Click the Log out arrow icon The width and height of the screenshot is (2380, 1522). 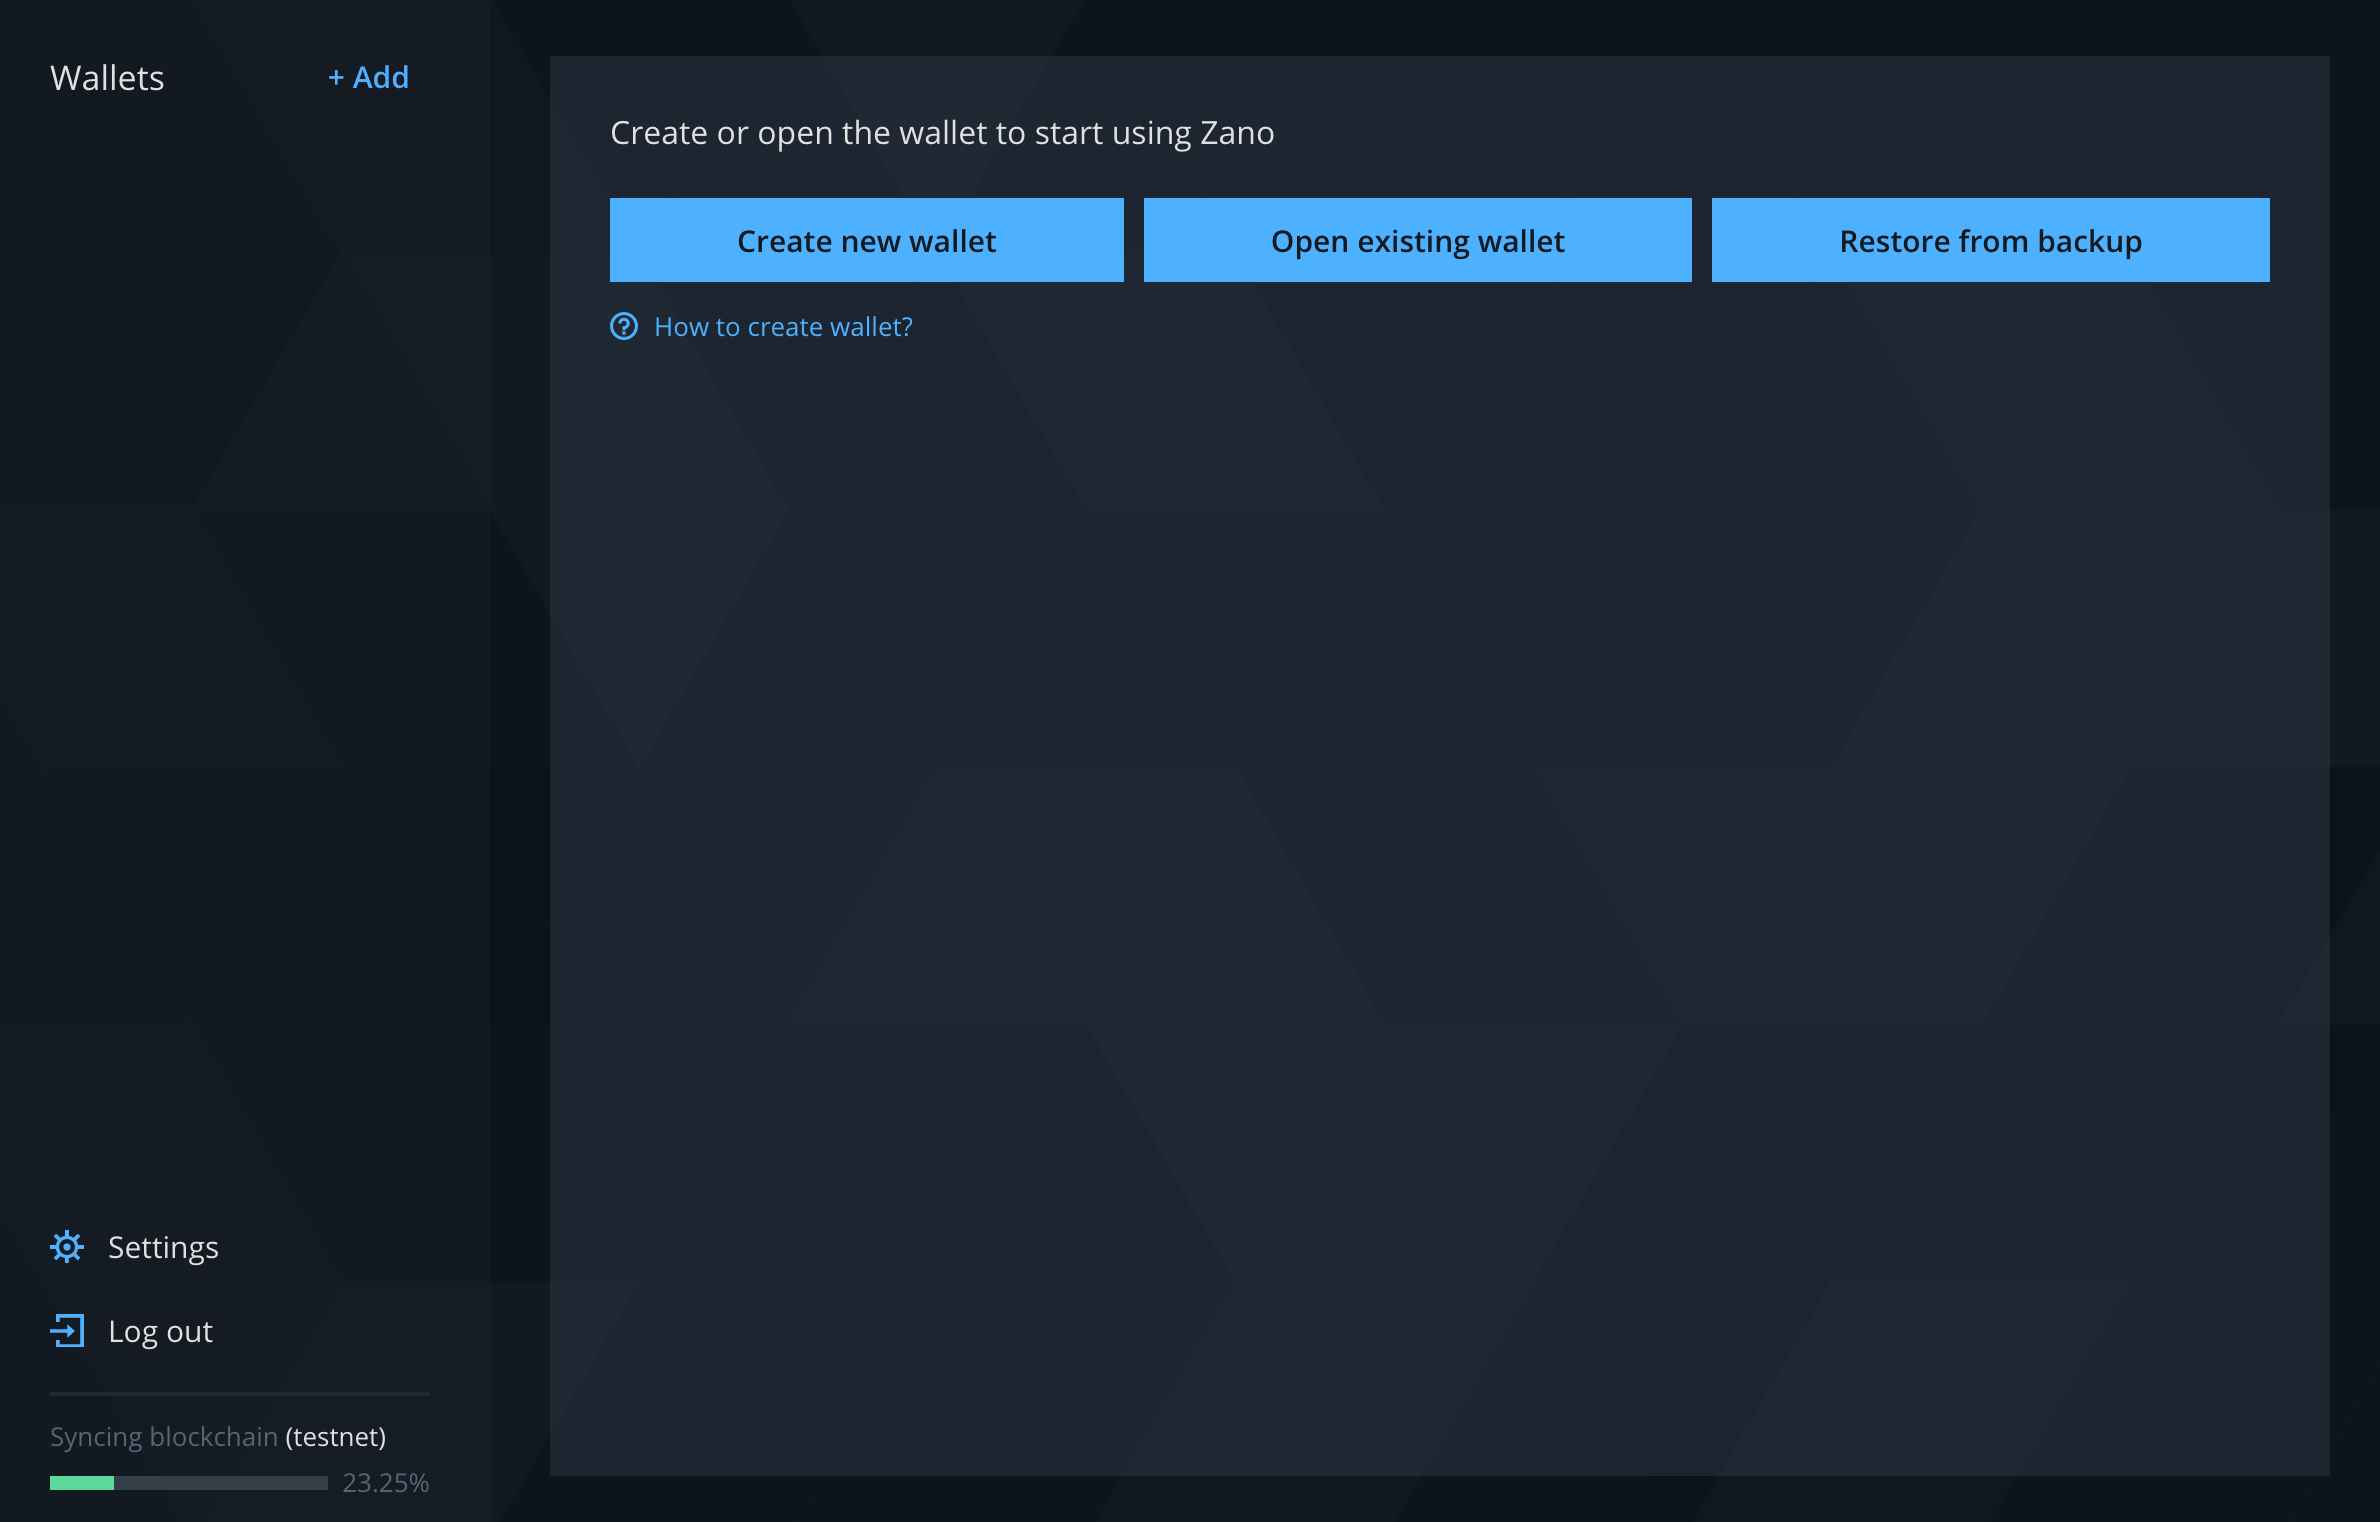click(67, 1331)
